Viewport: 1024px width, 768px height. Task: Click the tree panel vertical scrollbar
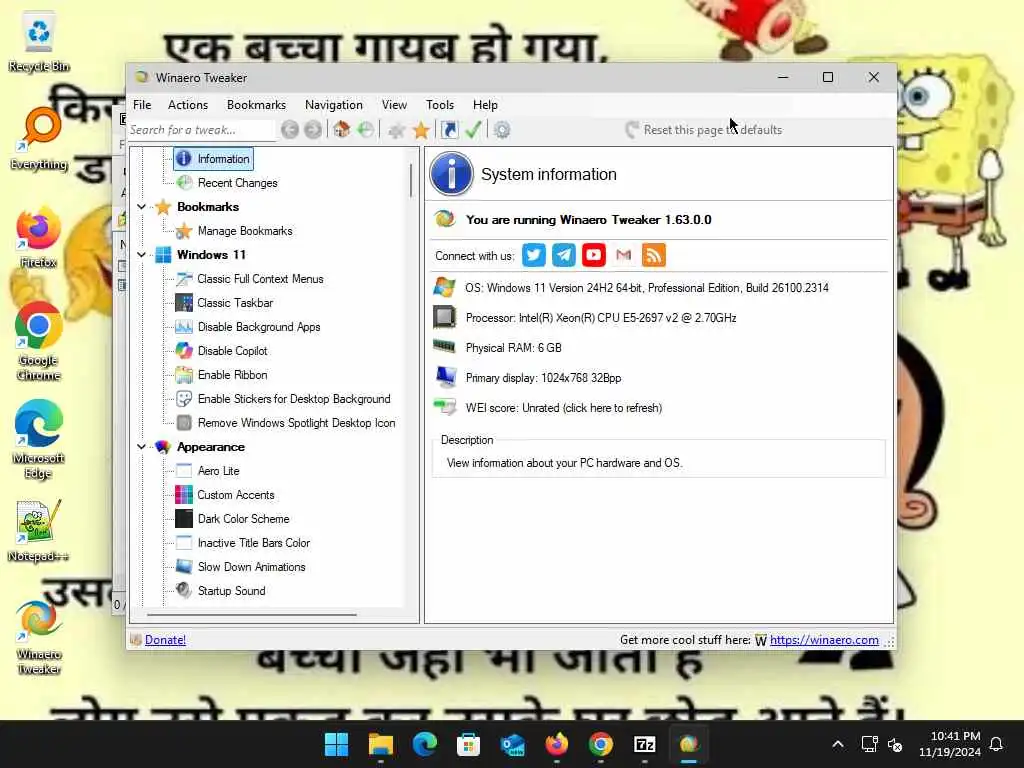click(x=411, y=180)
